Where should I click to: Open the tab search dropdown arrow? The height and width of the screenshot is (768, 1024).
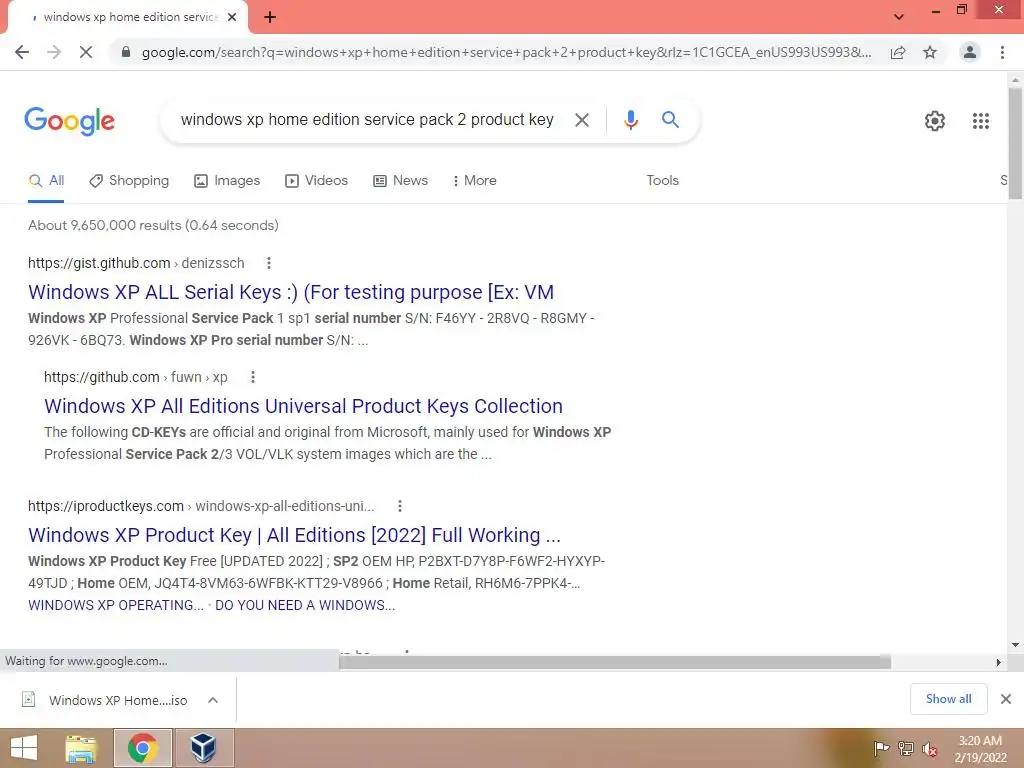point(899,17)
